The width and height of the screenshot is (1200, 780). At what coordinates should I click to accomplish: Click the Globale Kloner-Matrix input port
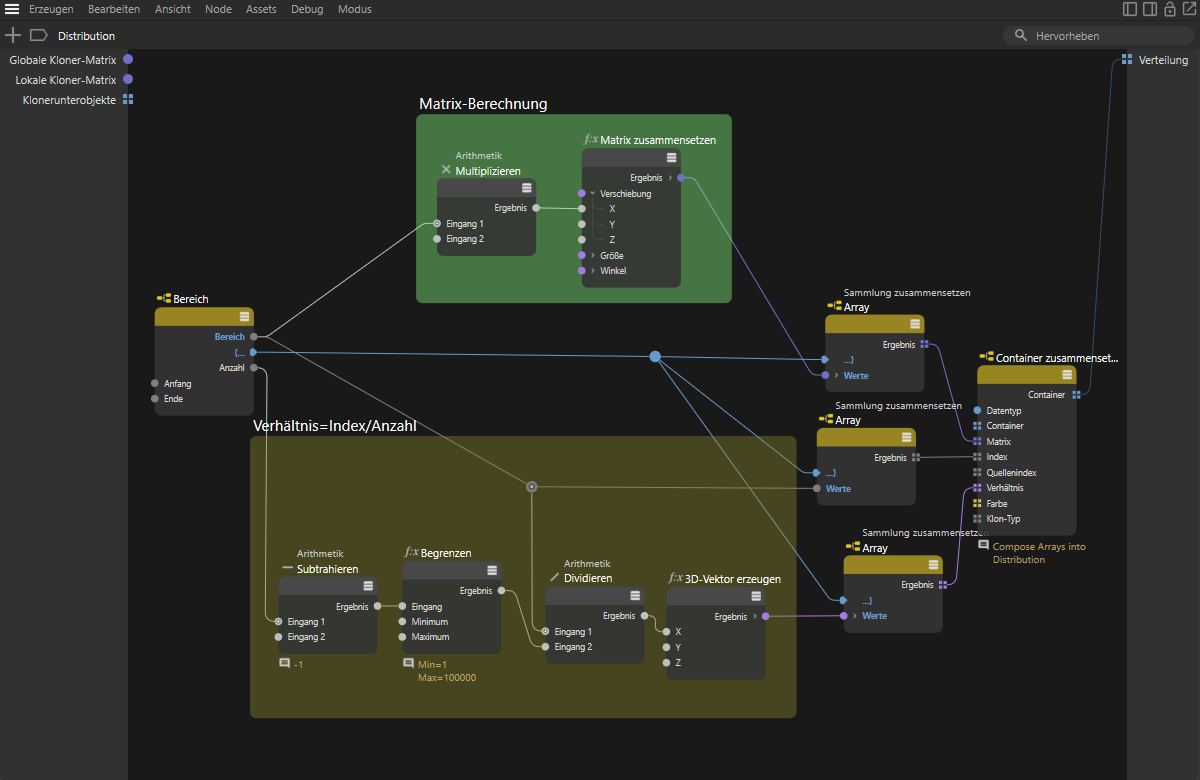tap(127, 60)
